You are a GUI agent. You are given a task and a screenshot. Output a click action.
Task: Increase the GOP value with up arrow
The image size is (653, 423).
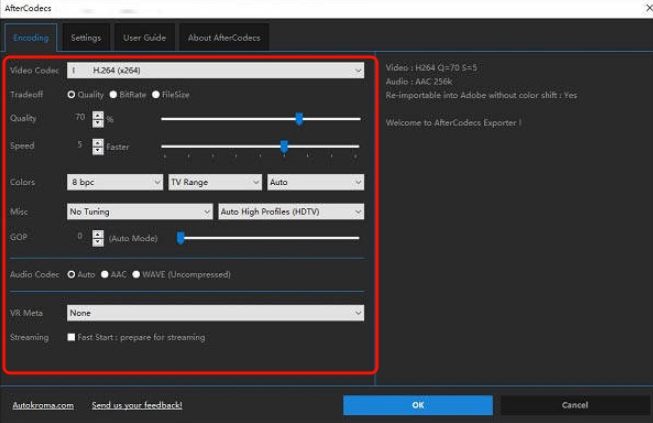(x=97, y=233)
